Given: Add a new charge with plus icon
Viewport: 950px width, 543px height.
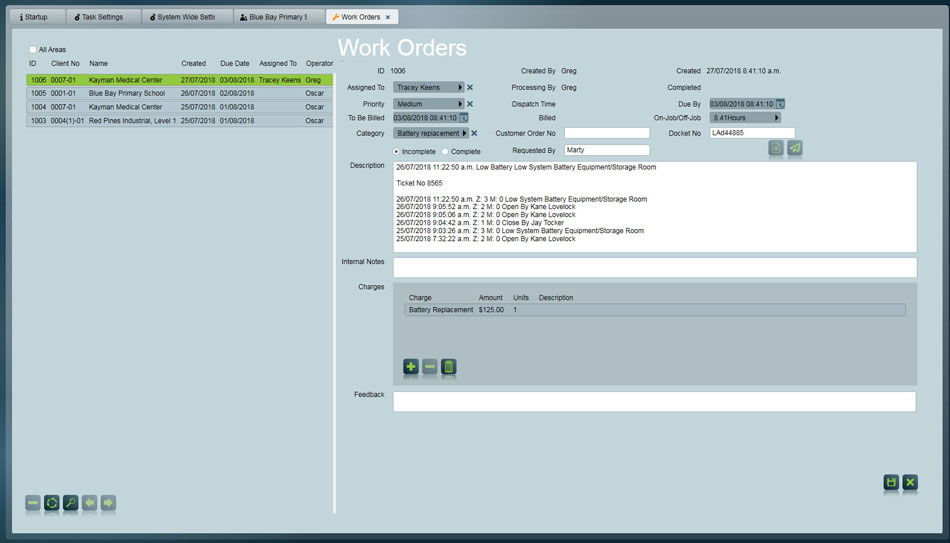Looking at the screenshot, I should click(x=411, y=367).
